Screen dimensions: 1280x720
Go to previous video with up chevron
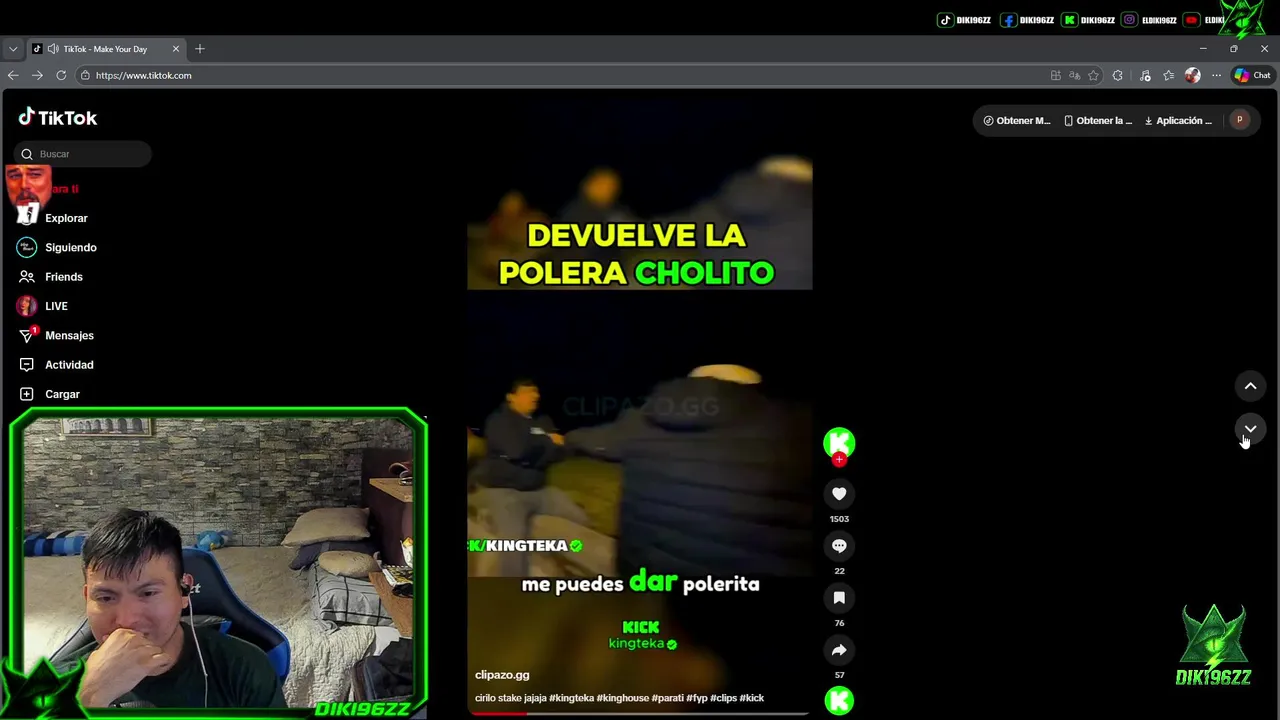coord(1250,386)
